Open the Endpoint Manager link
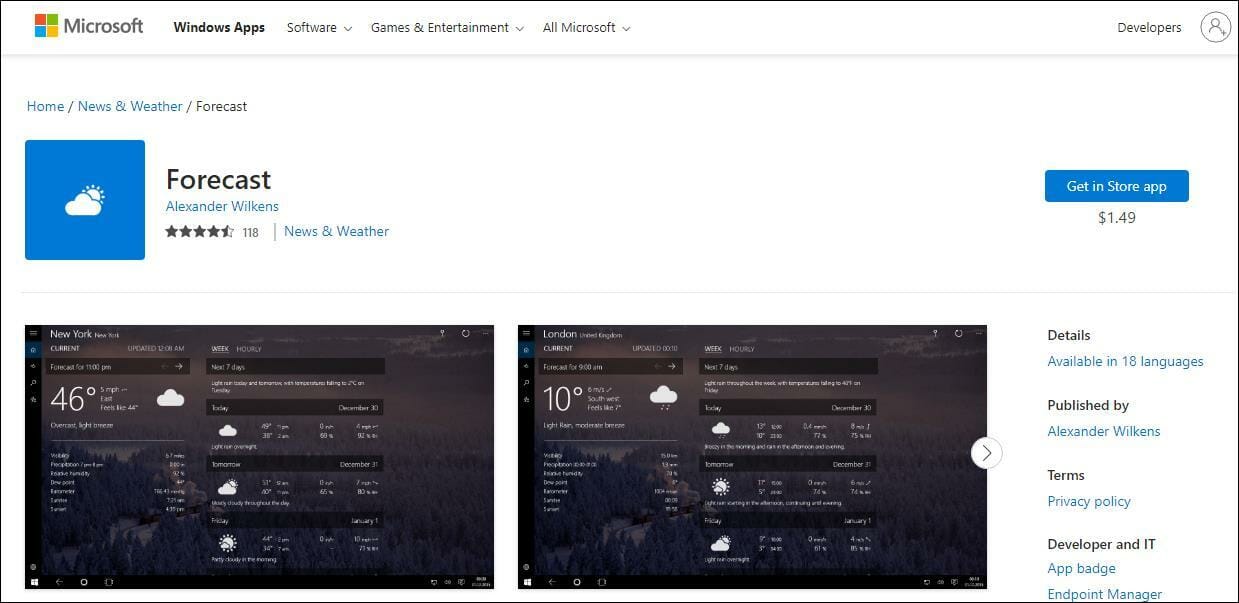This screenshot has height=603, width=1239. 1104,593
